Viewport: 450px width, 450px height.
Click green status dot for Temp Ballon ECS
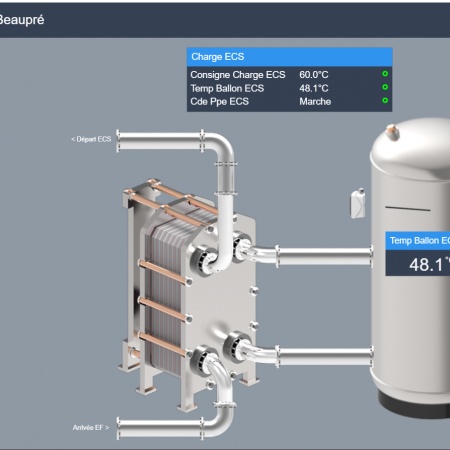[x=385, y=87]
